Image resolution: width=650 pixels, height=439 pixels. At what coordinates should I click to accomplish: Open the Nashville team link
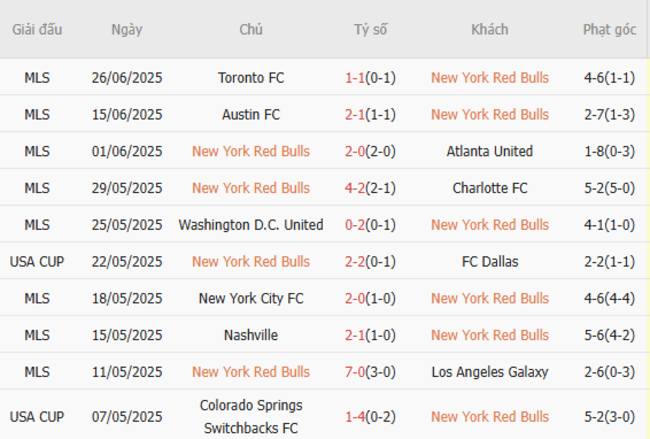pyautogui.click(x=251, y=335)
